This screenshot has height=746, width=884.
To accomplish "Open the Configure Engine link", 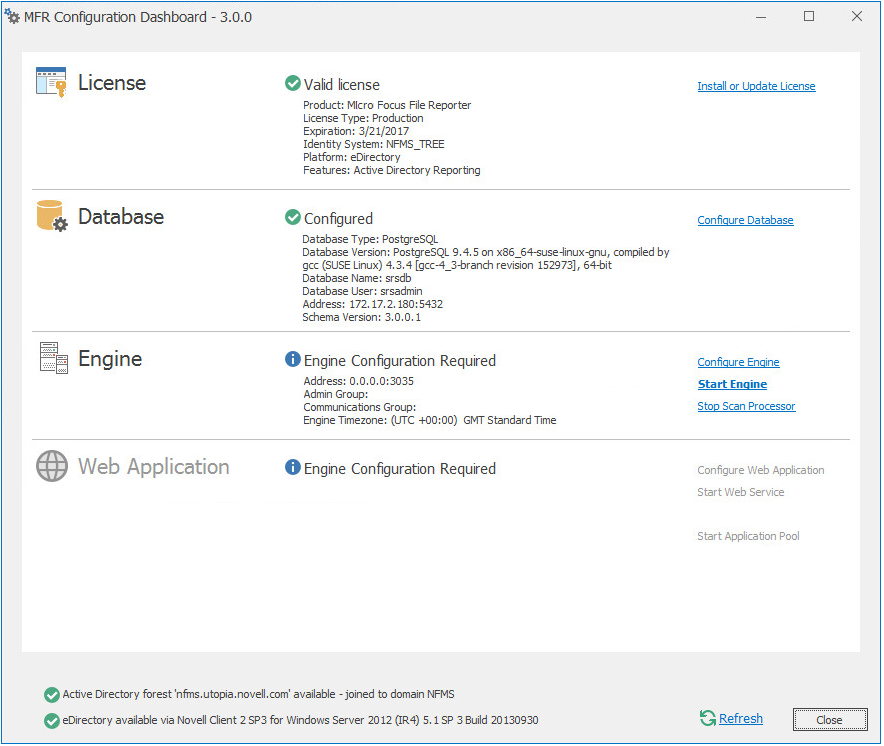I will point(738,363).
